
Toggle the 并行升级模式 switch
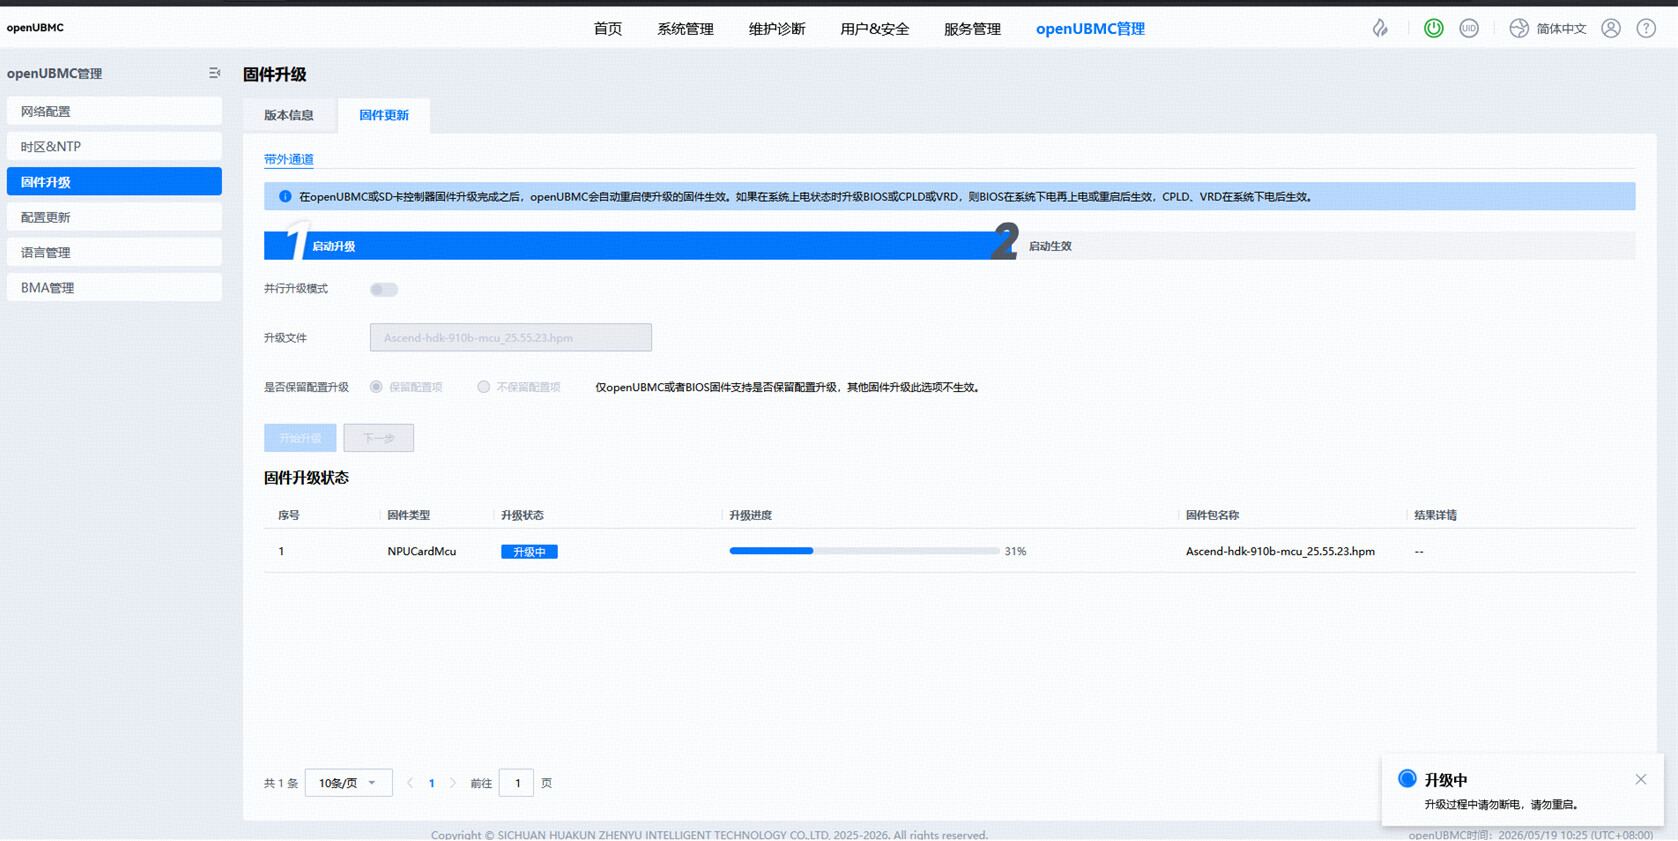[384, 289]
